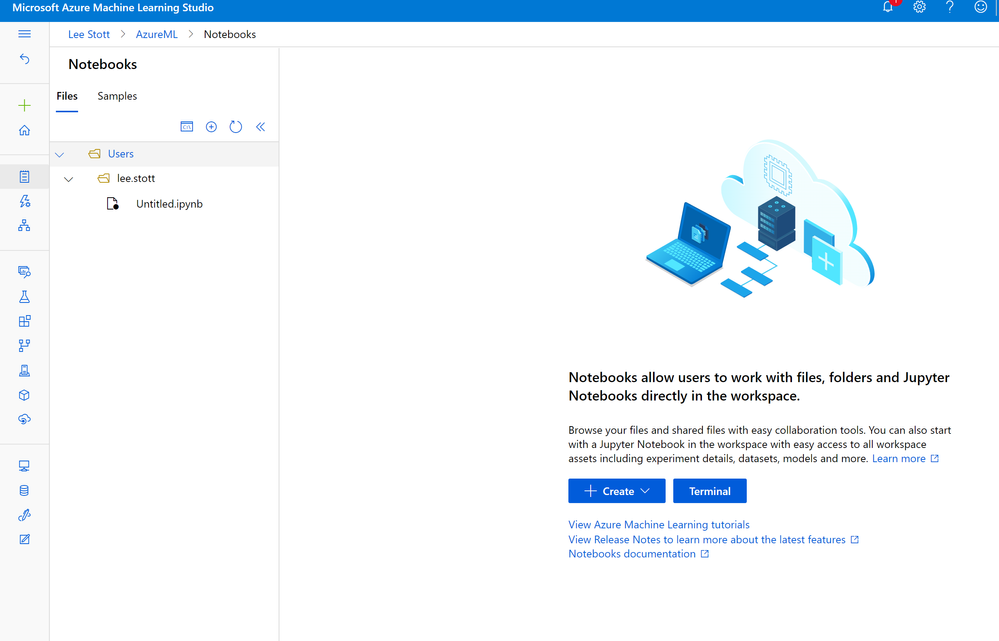The width and height of the screenshot is (999, 641).
Task: Collapse the file explorer pane
Action: click(x=261, y=127)
